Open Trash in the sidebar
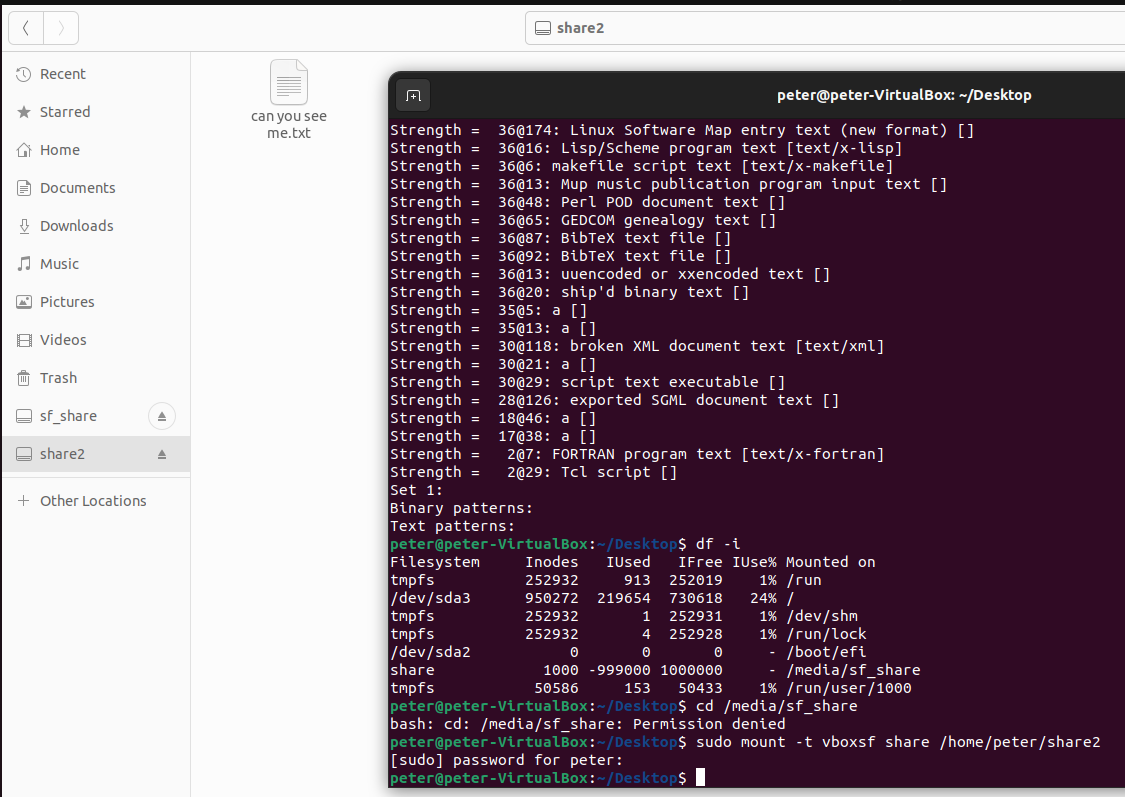This screenshot has height=797, width=1125. [96, 378]
